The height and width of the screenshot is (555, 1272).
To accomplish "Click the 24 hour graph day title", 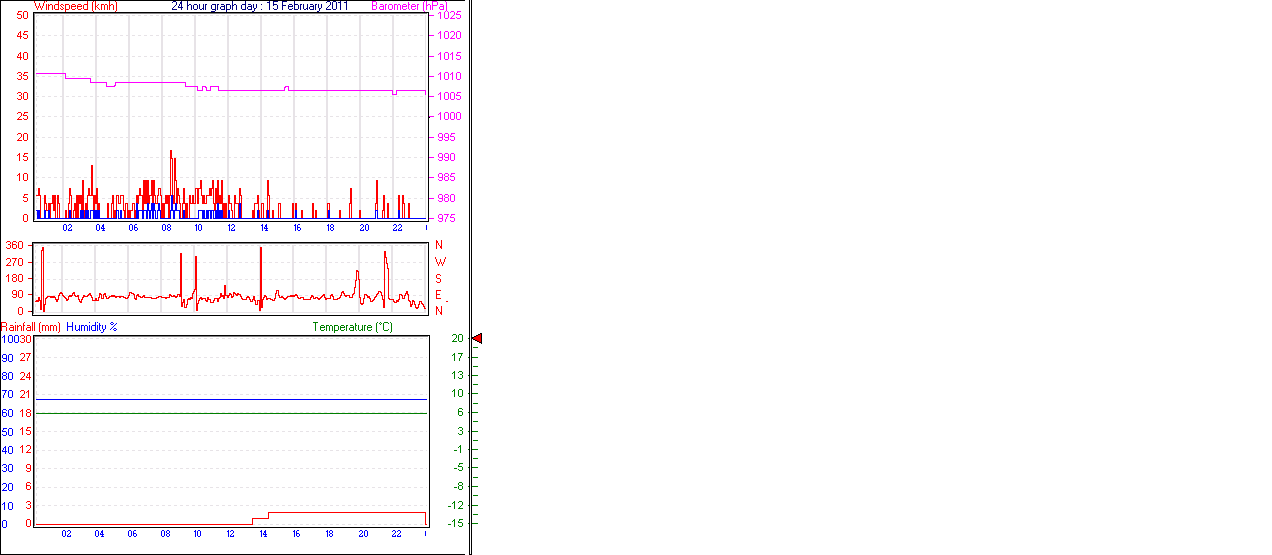I will pyautogui.click(x=259, y=6).
